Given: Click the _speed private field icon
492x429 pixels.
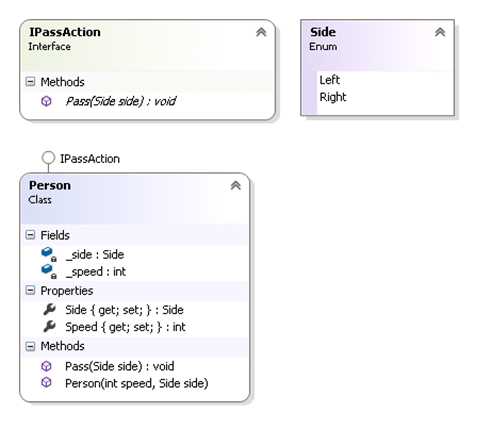Looking at the screenshot, I should tap(49, 271).
